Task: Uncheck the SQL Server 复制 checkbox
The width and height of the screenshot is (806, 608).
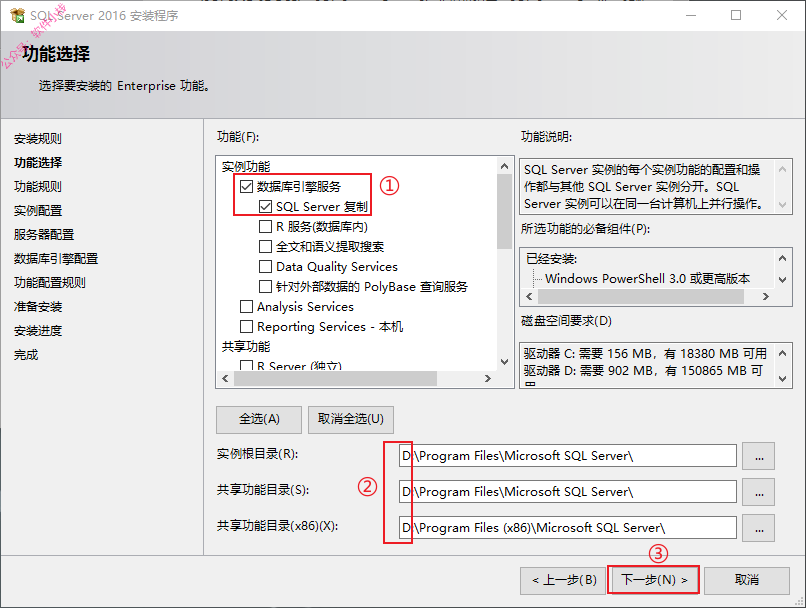Action: click(x=265, y=207)
